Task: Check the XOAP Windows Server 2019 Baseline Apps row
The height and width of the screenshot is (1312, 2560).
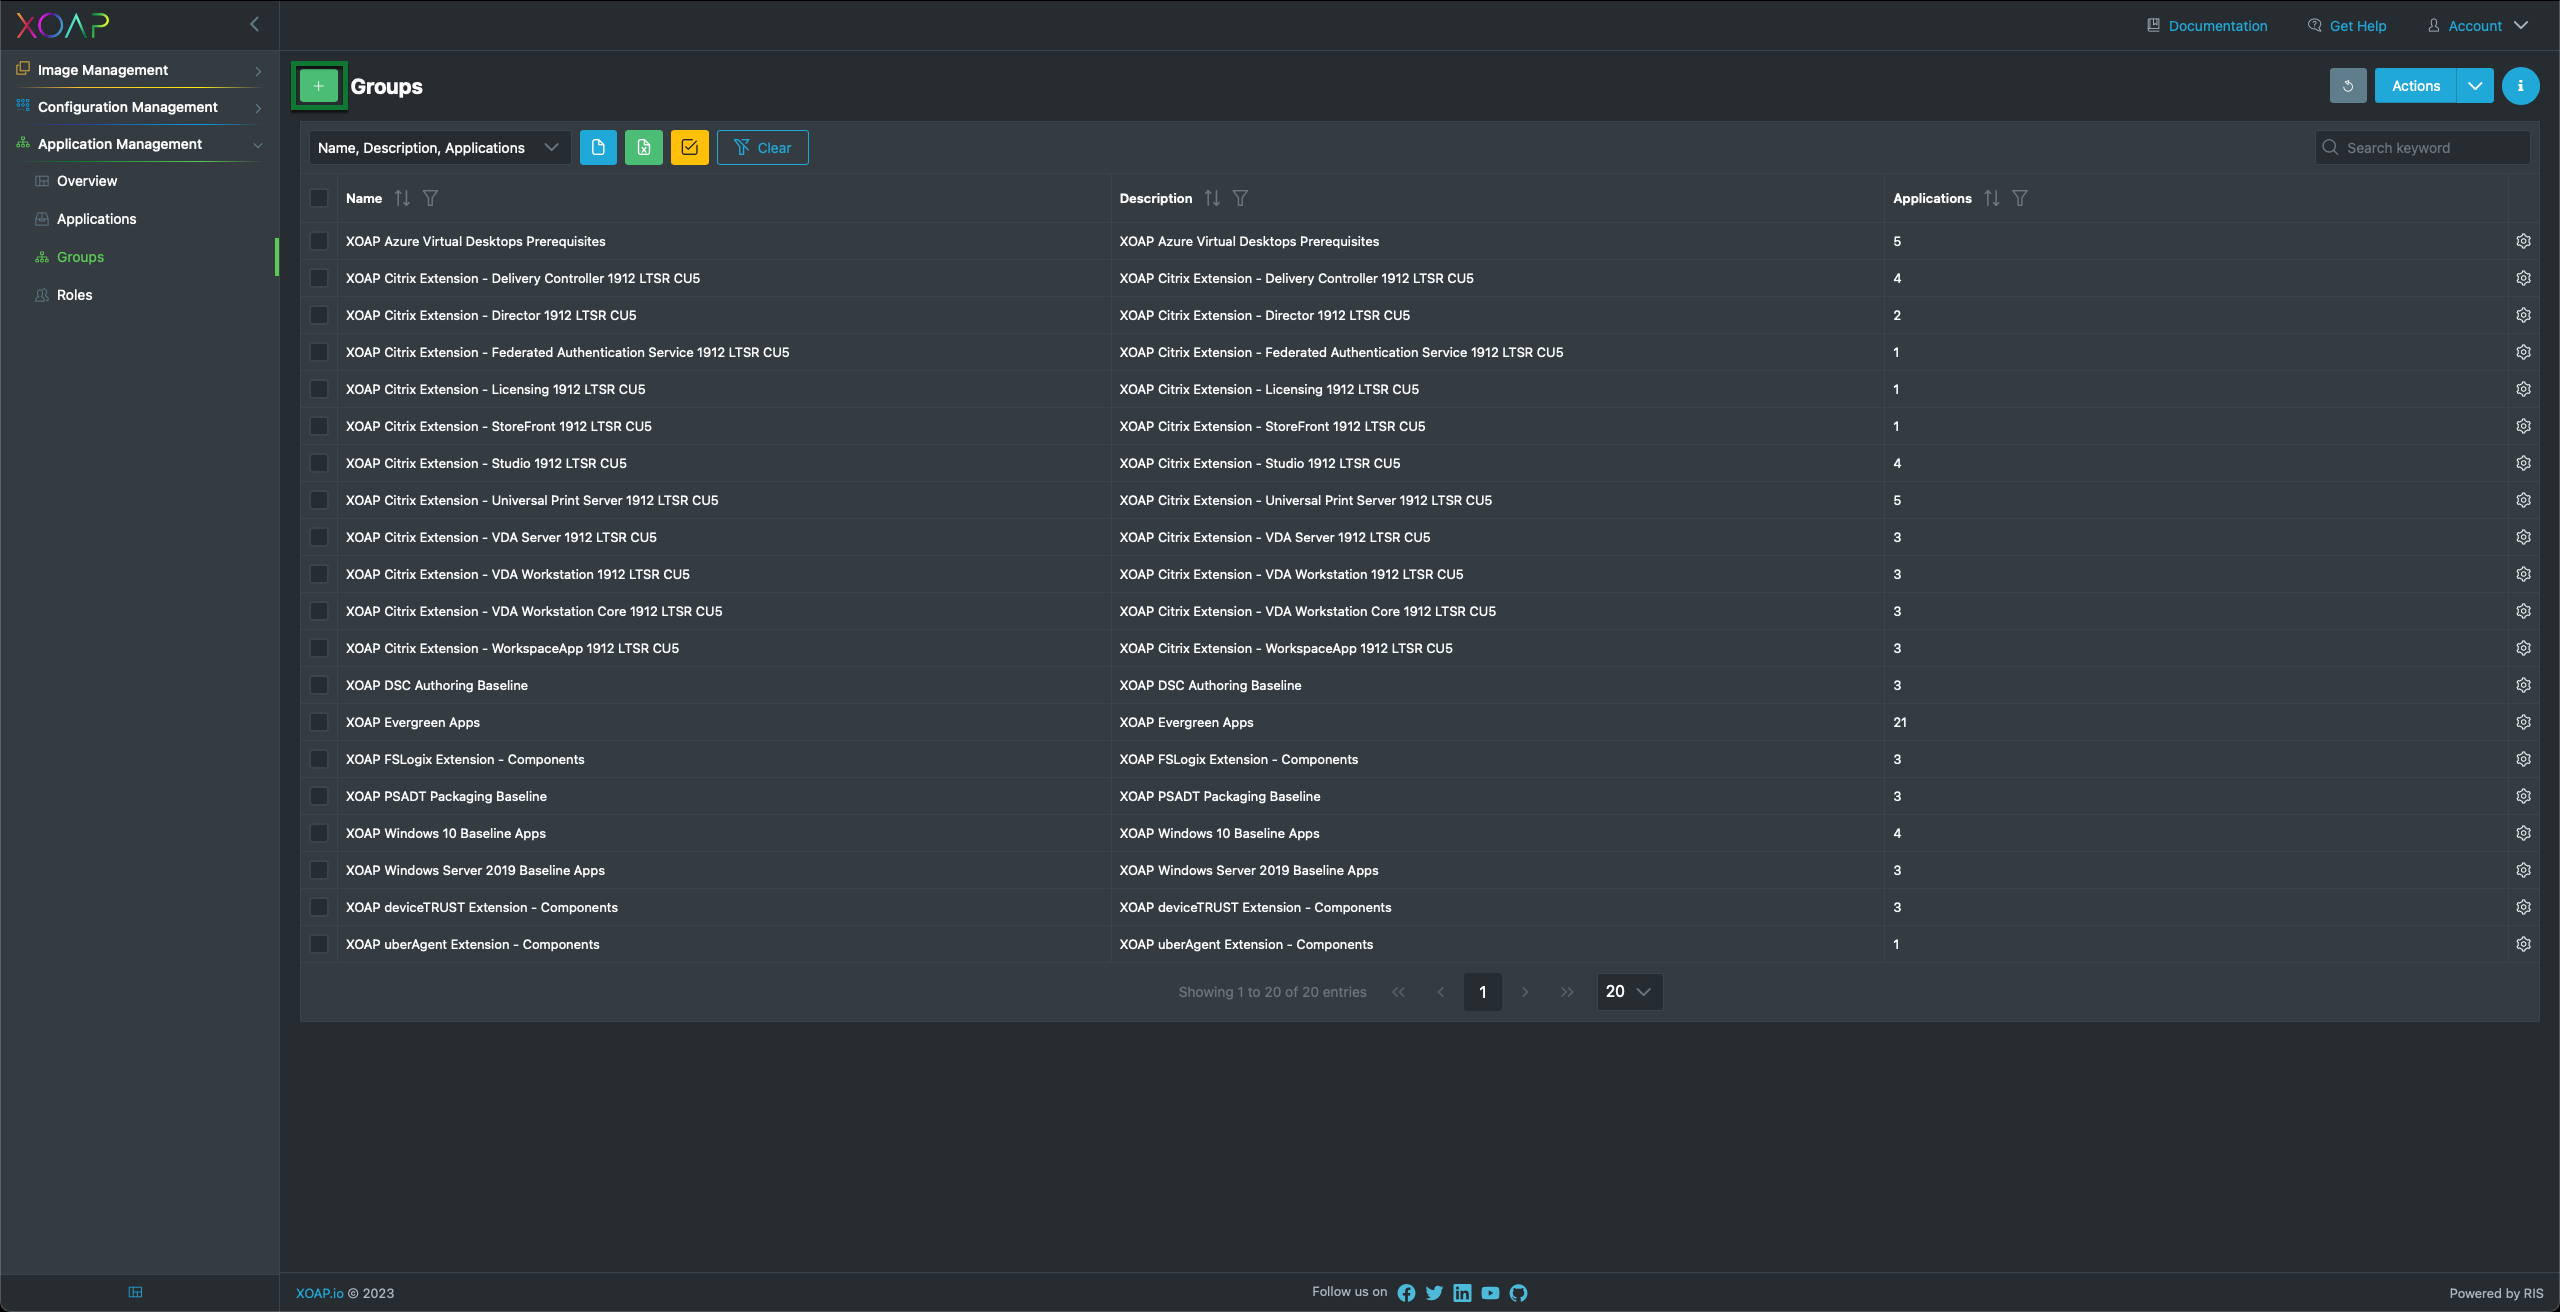Action: 319,870
